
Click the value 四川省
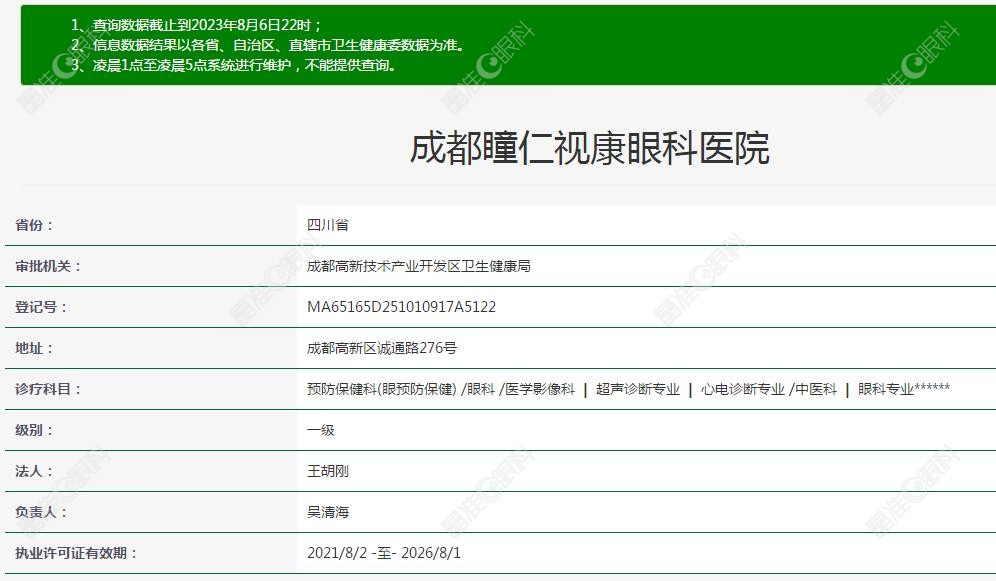click(328, 225)
